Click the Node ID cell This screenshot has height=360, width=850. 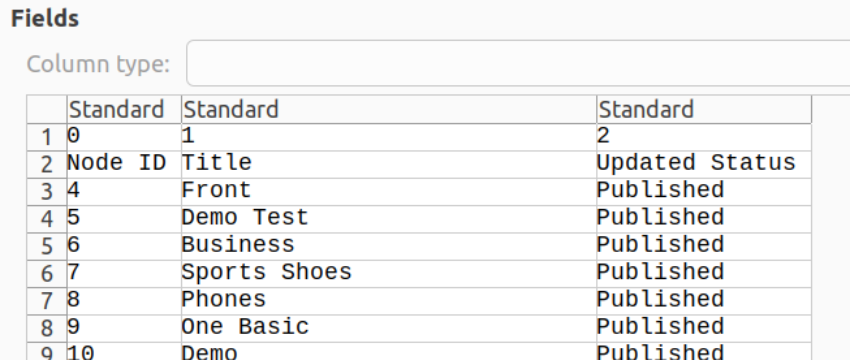coord(124,164)
